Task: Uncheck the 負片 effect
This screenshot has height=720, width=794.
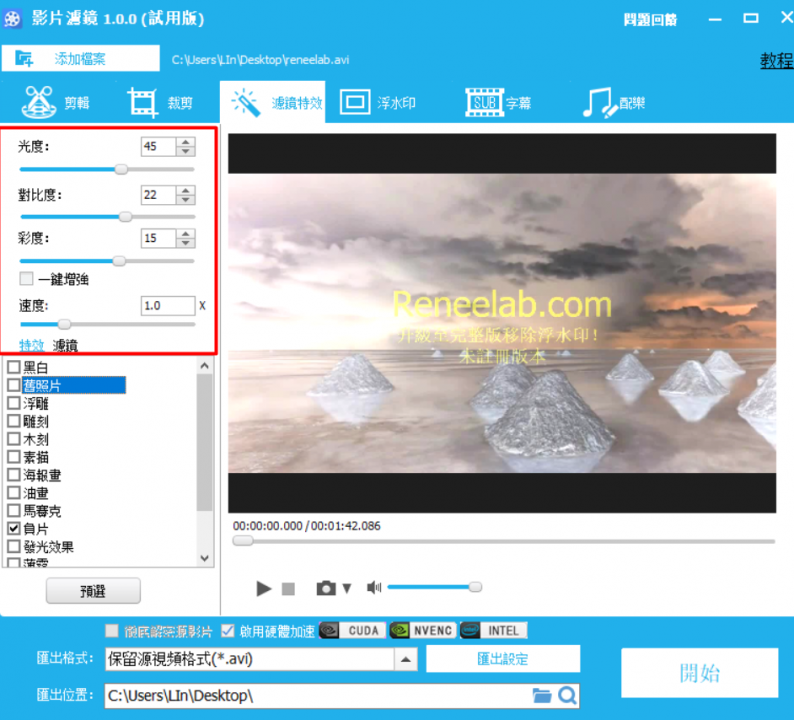Action: click(14, 529)
